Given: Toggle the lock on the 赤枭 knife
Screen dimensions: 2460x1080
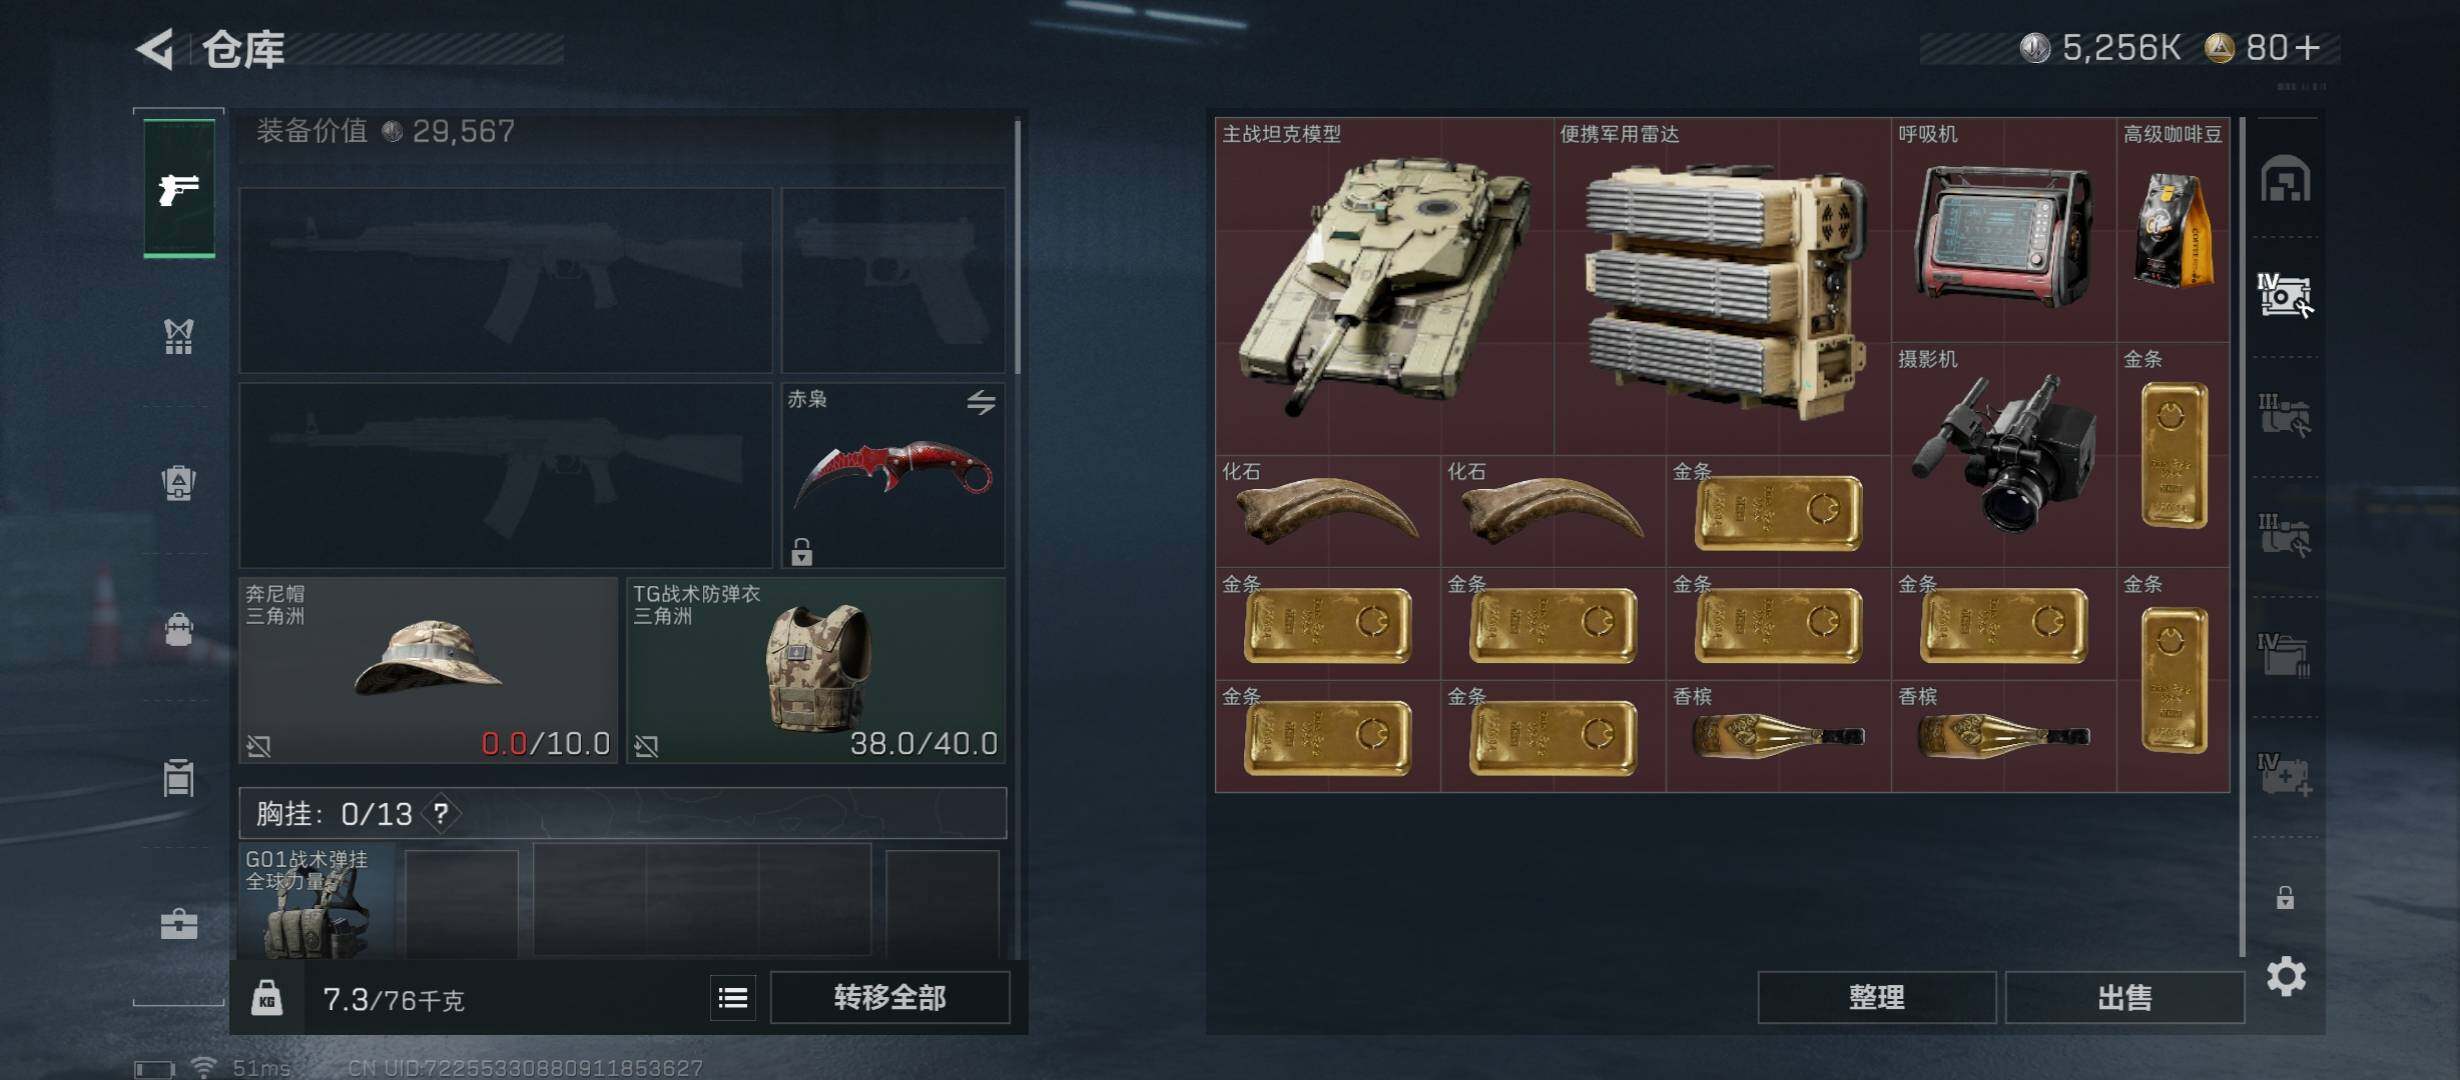Looking at the screenshot, I should 802,551.
